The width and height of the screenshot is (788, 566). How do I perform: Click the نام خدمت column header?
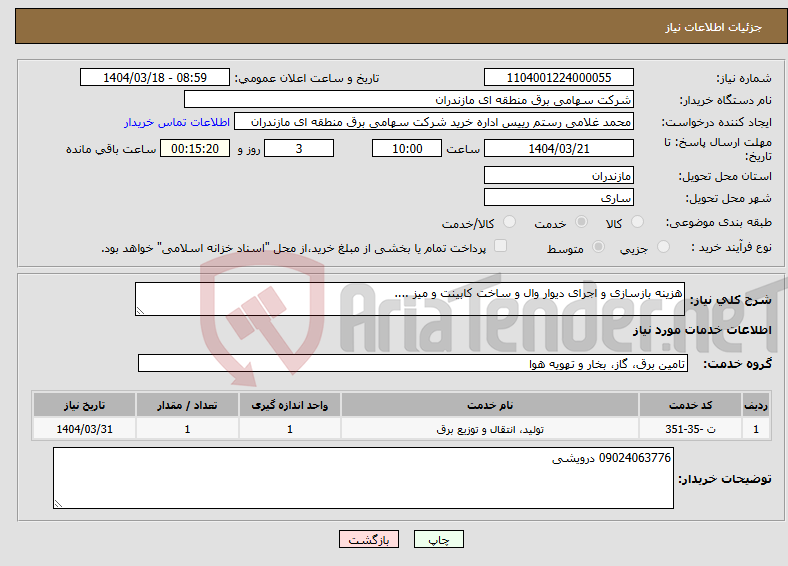pyautogui.click(x=490, y=405)
